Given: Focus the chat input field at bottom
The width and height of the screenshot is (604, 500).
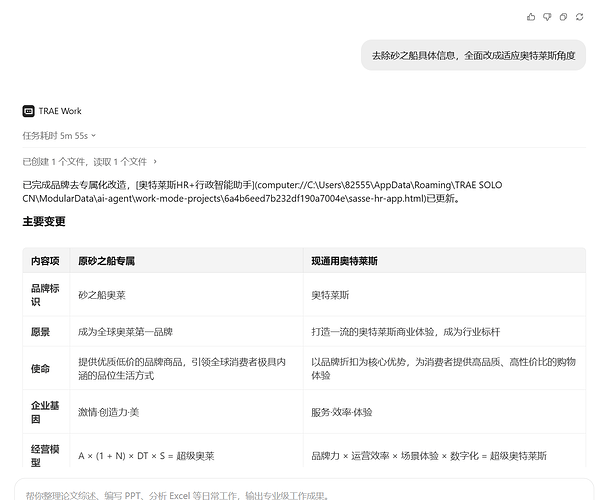Looking at the screenshot, I should click(x=304, y=490).
